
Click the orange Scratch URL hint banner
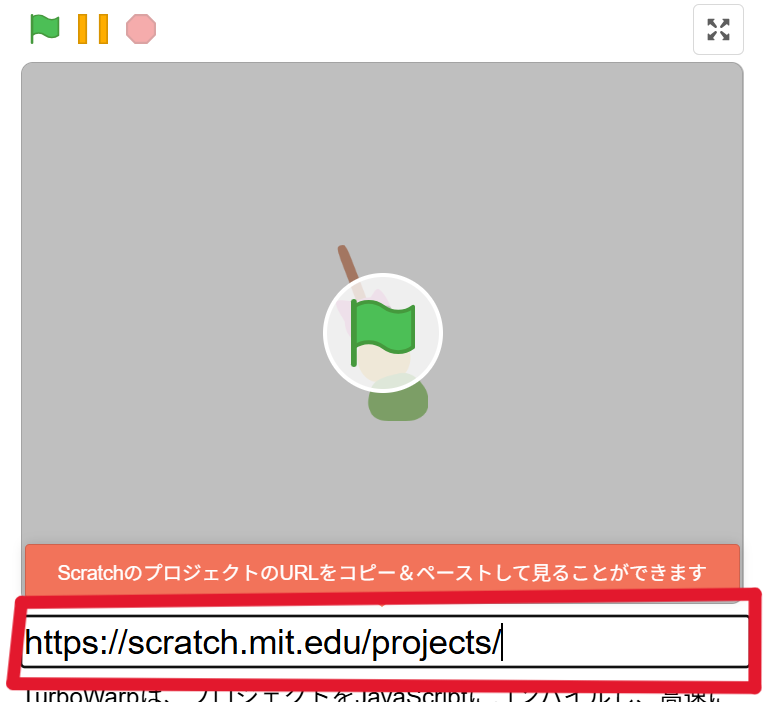click(382, 573)
